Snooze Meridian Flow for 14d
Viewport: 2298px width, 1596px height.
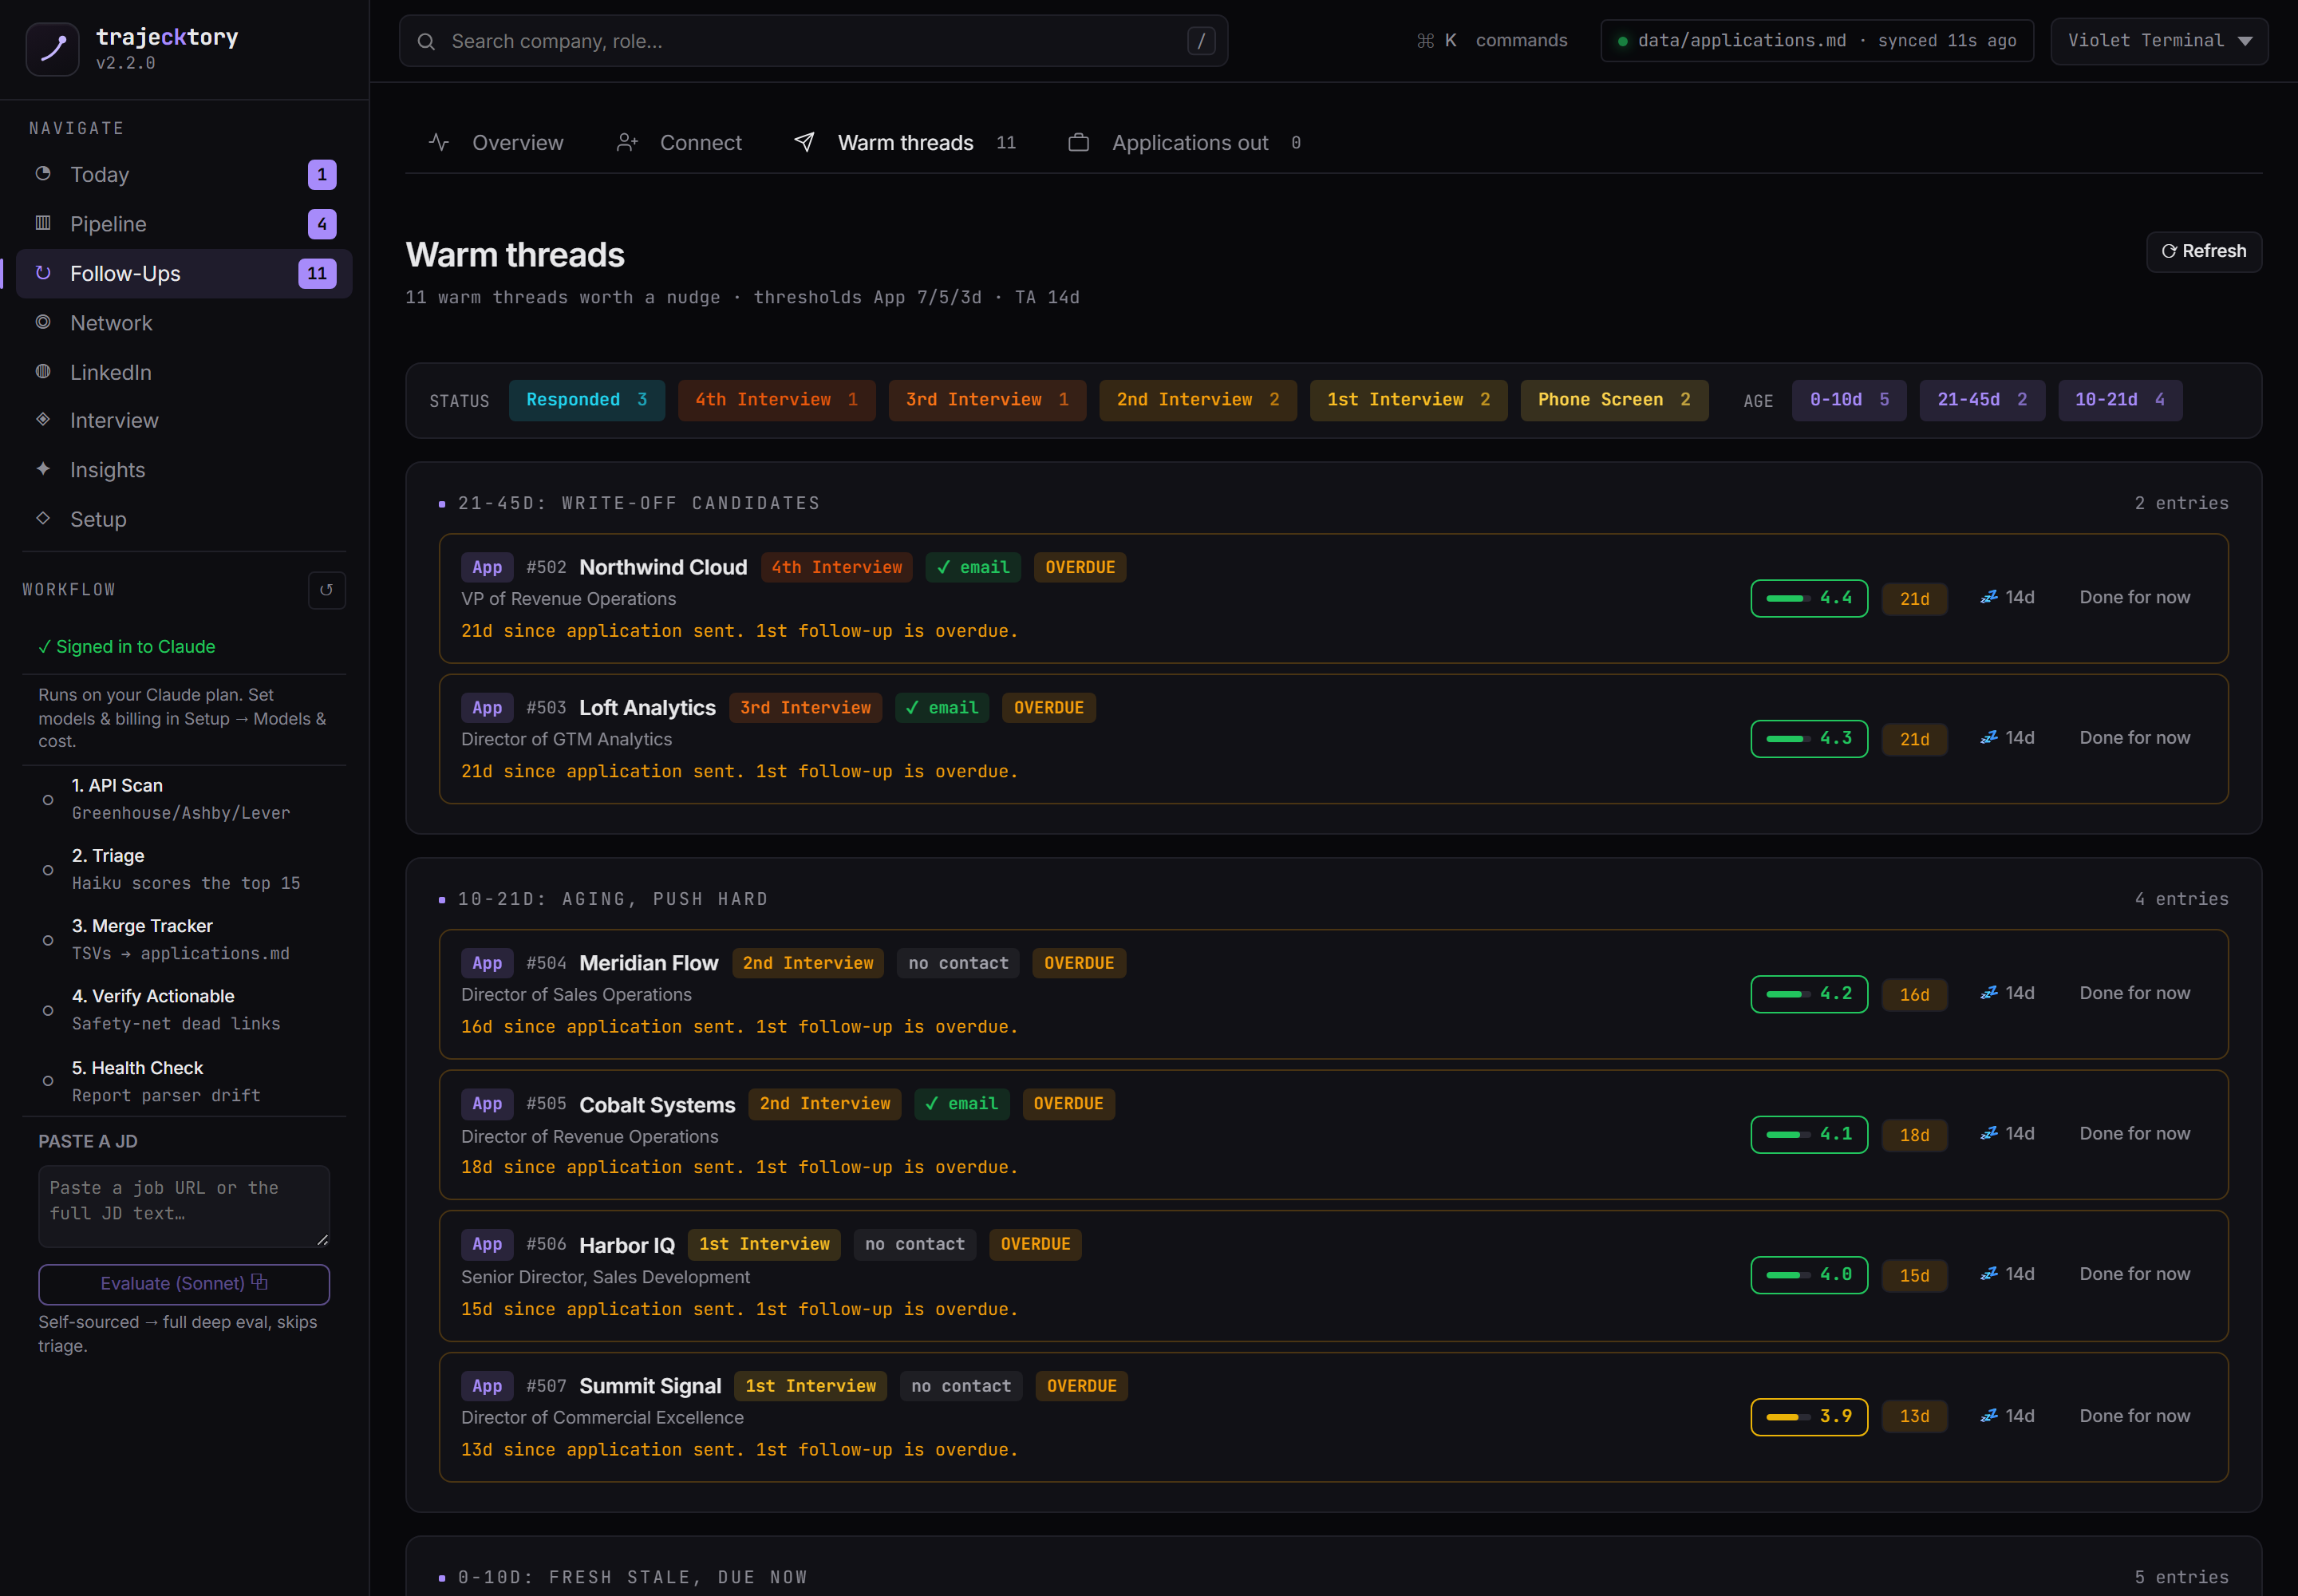coord(2007,993)
